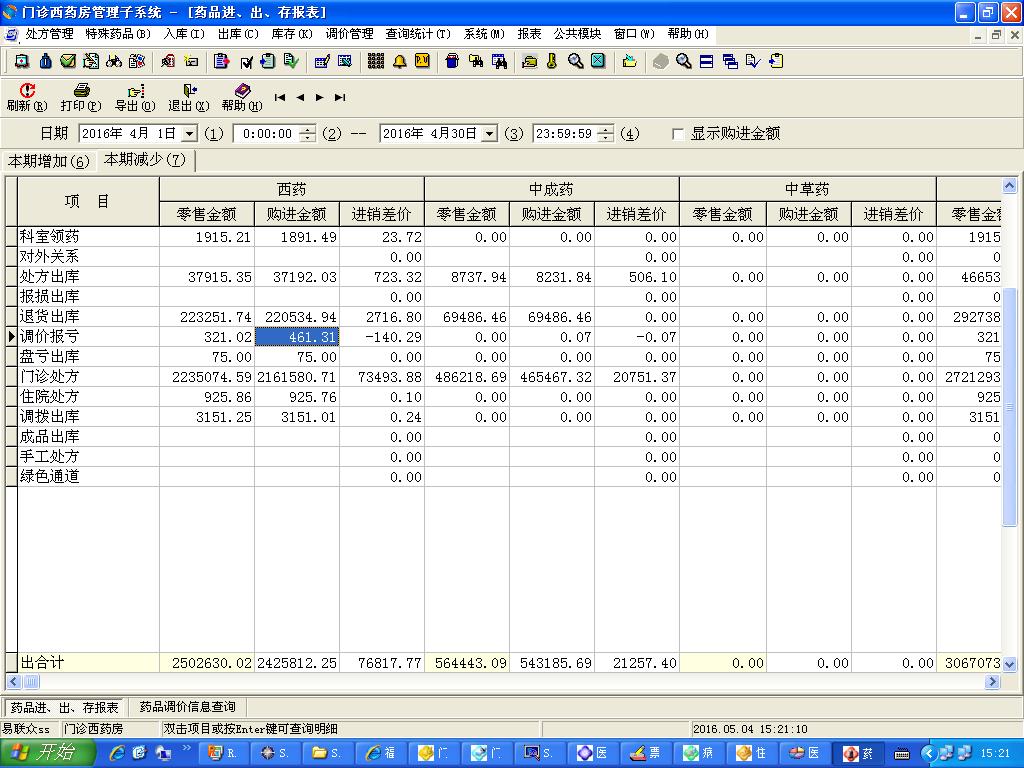
Task: Open the 处方管理 menu
Action: click(49, 34)
